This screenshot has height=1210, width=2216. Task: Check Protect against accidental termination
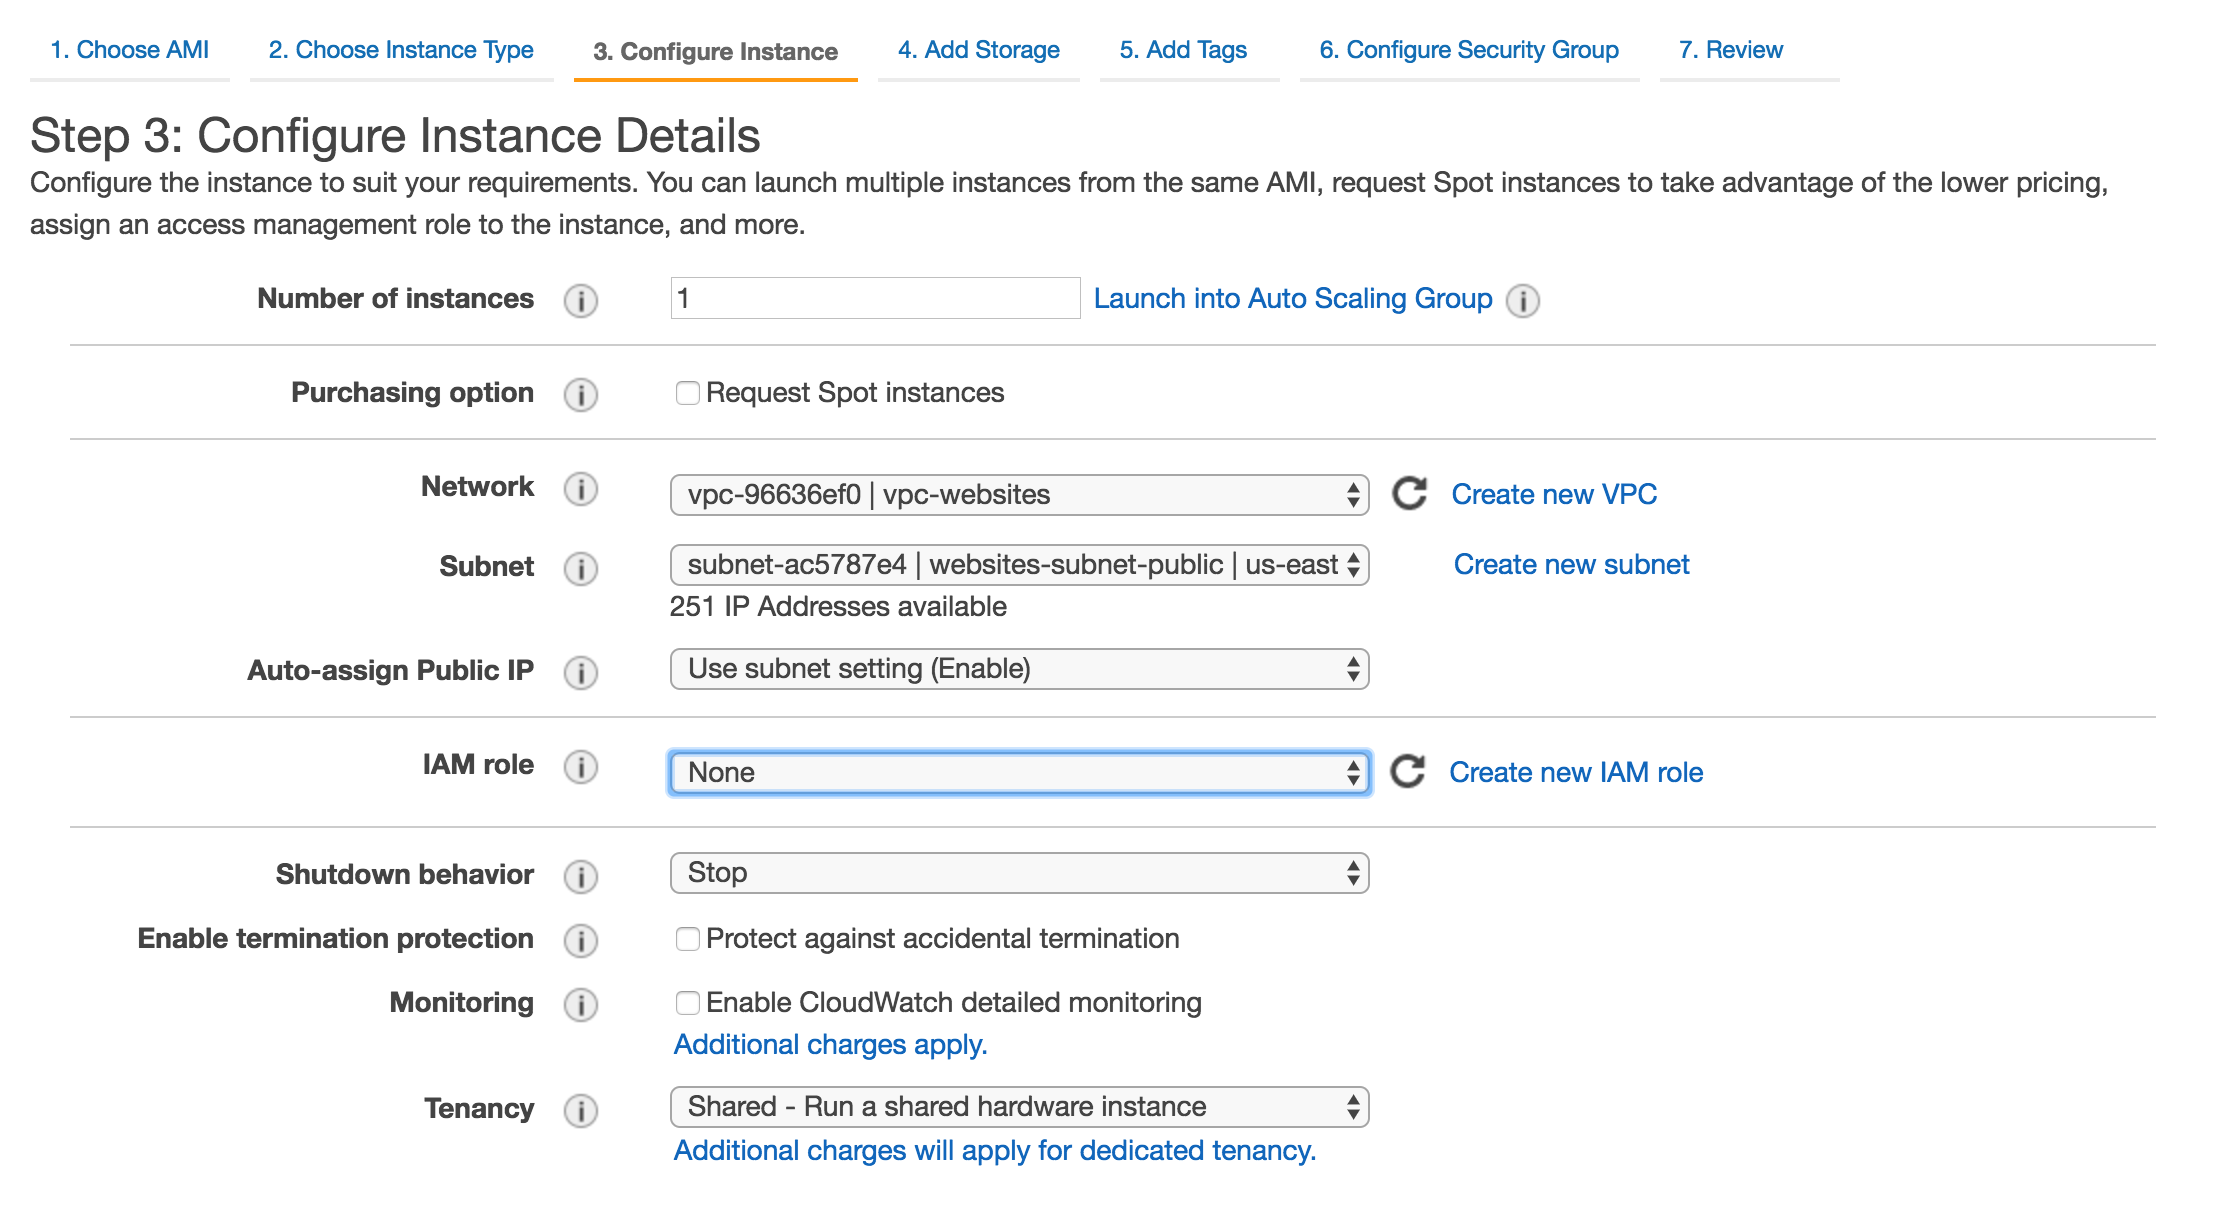click(686, 939)
